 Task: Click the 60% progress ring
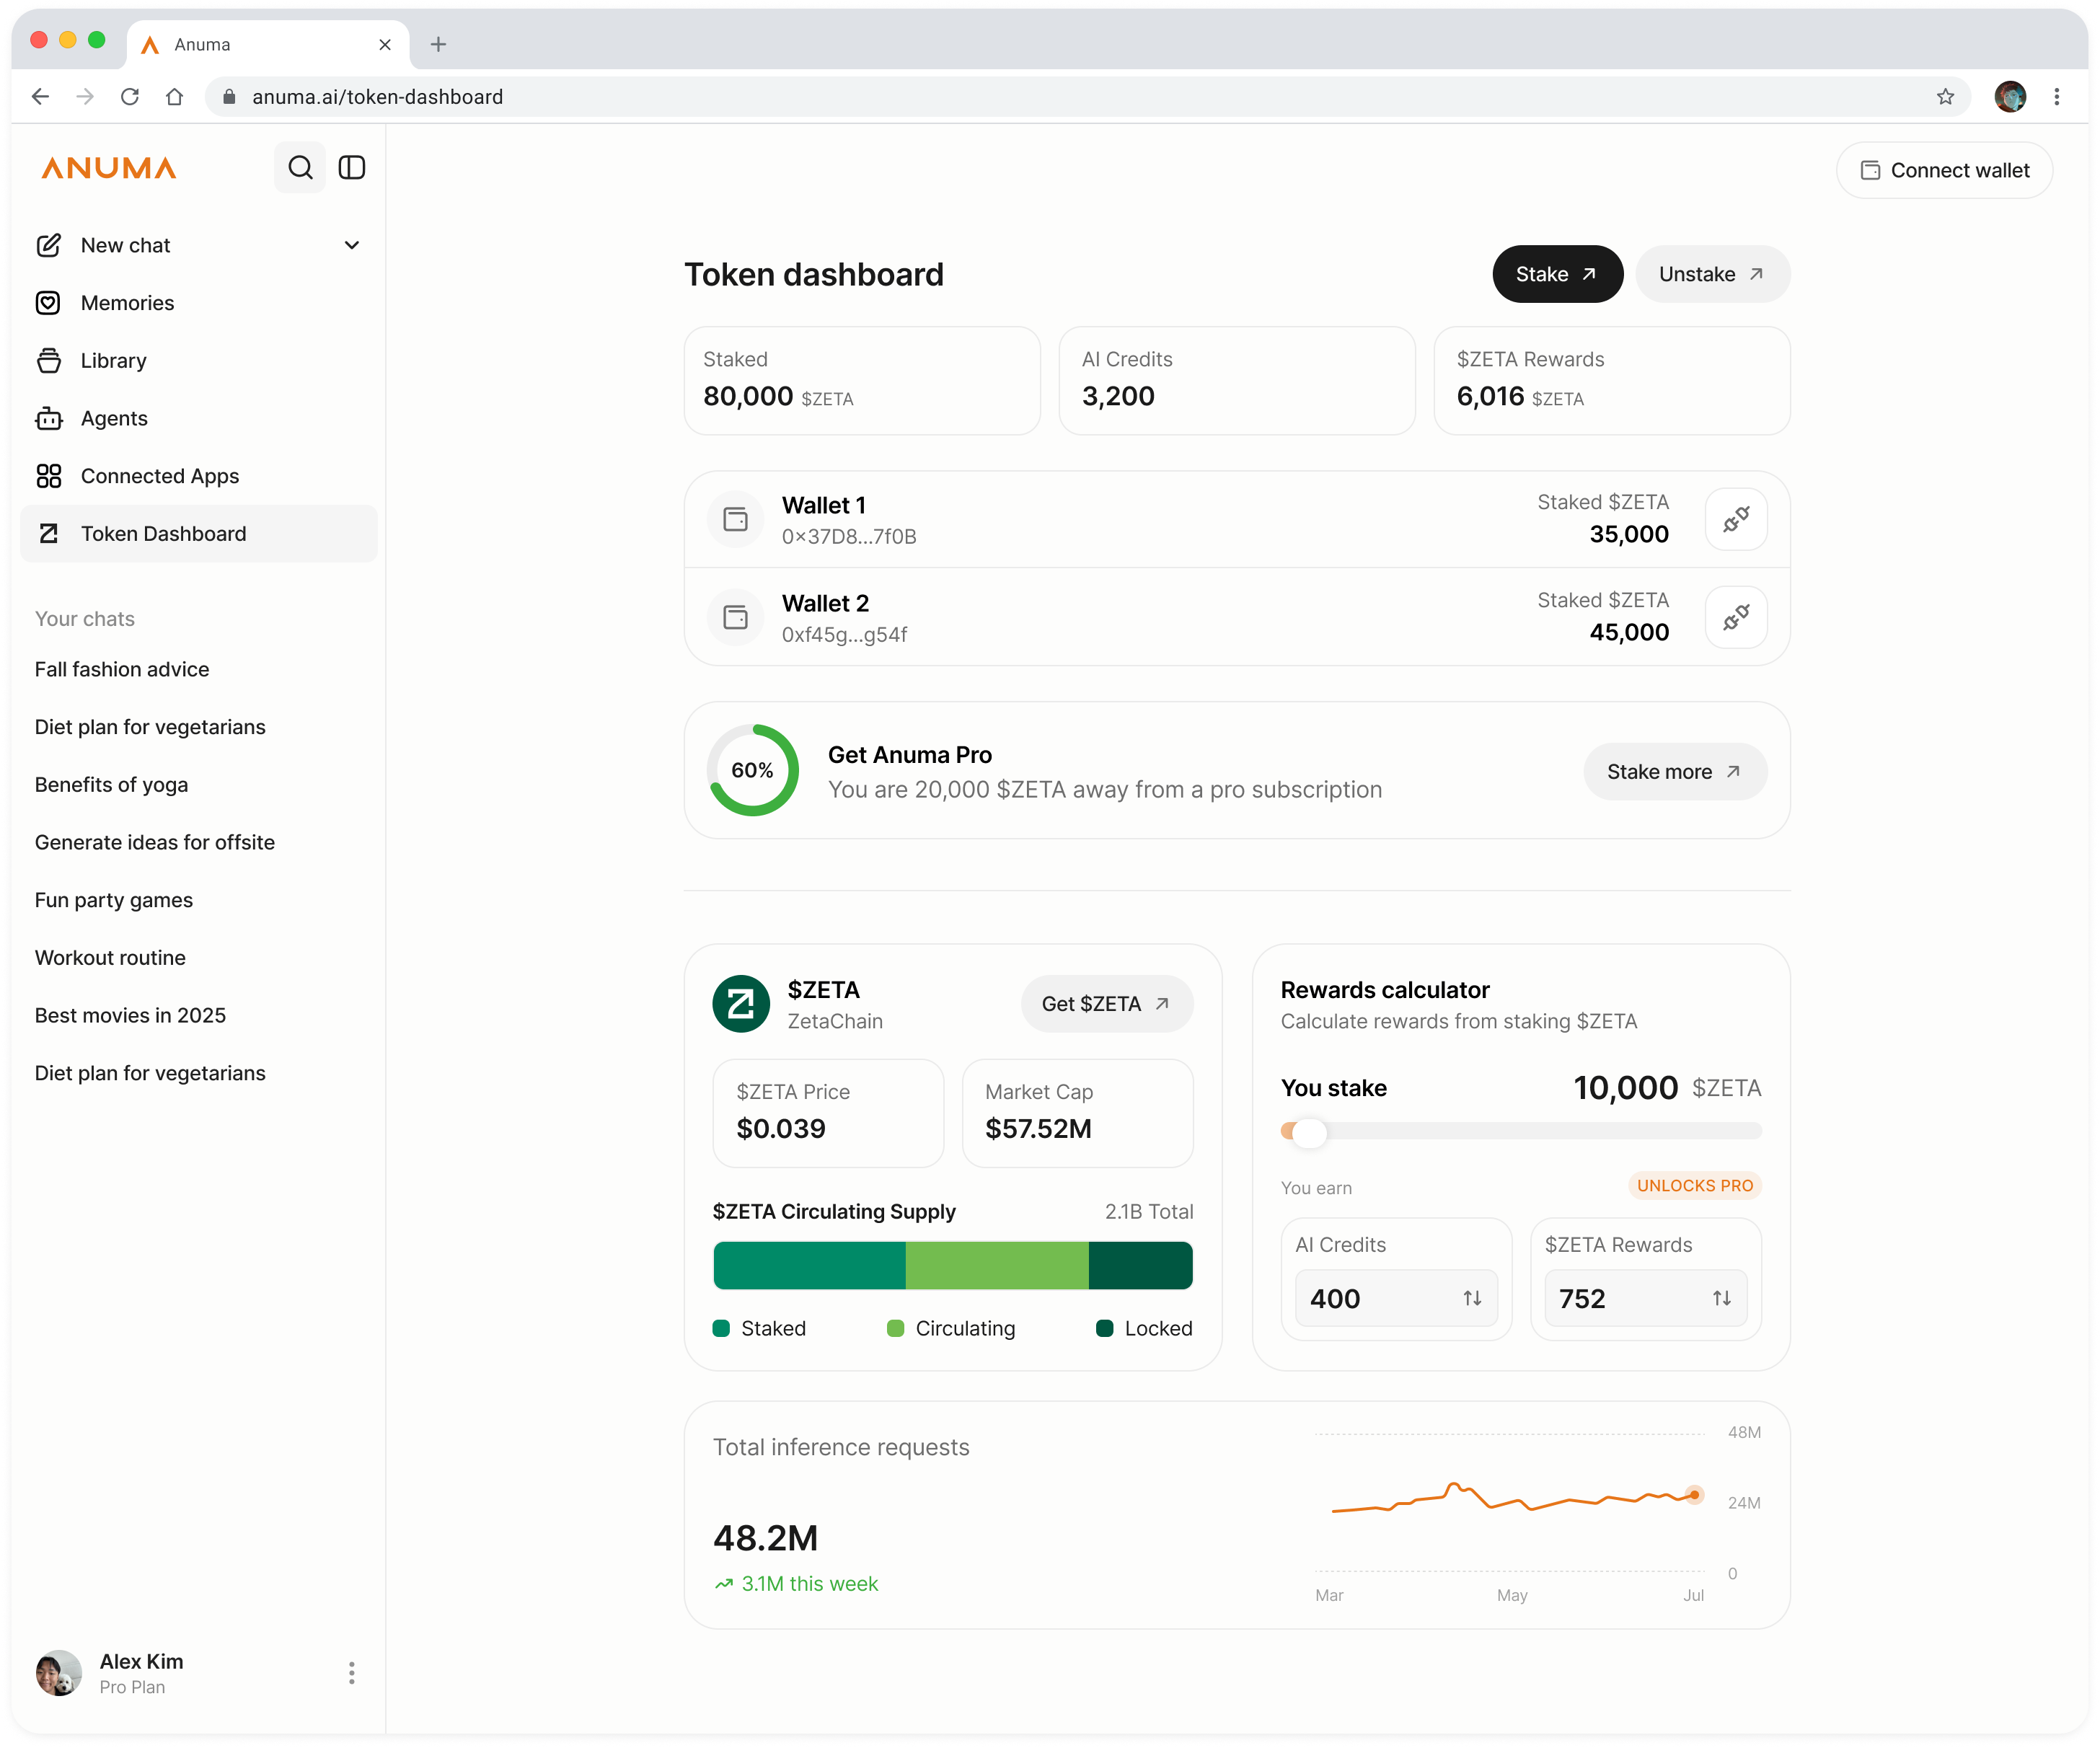pyautogui.click(x=753, y=770)
